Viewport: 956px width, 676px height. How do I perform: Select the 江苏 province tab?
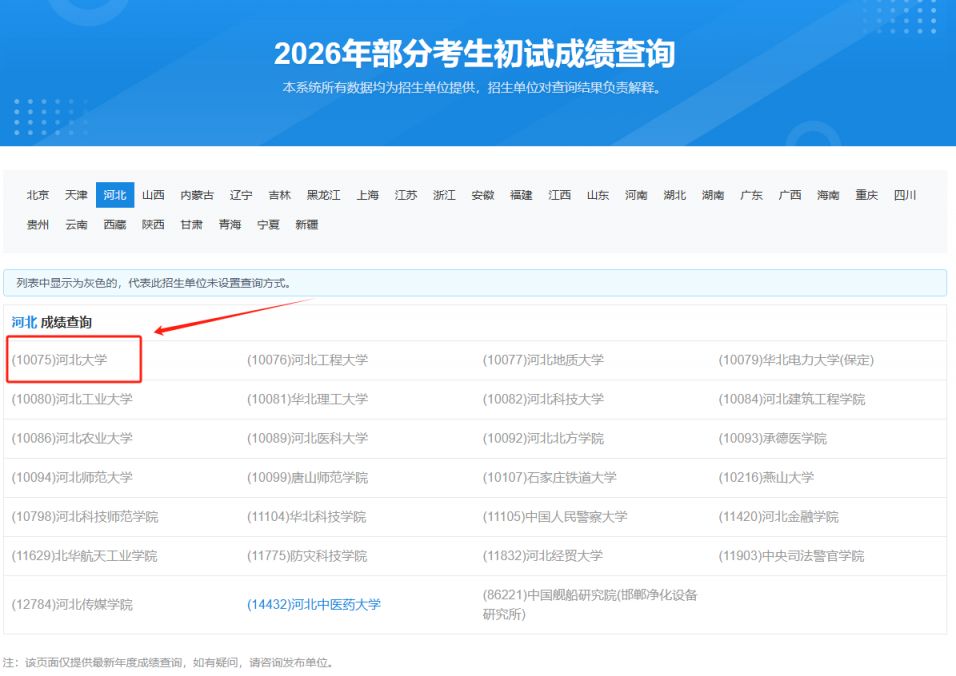click(x=405, y=195)
